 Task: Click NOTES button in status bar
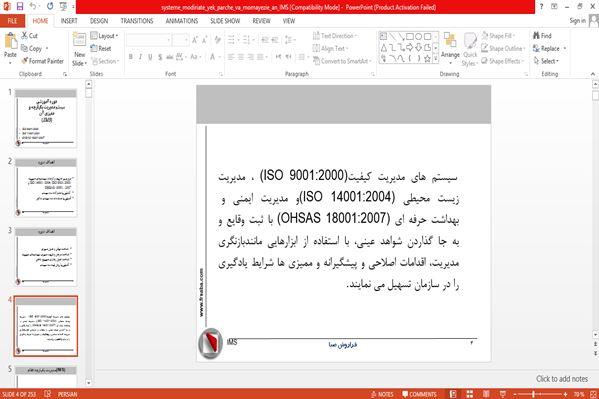pyautogui.click(x=381, y=394)
